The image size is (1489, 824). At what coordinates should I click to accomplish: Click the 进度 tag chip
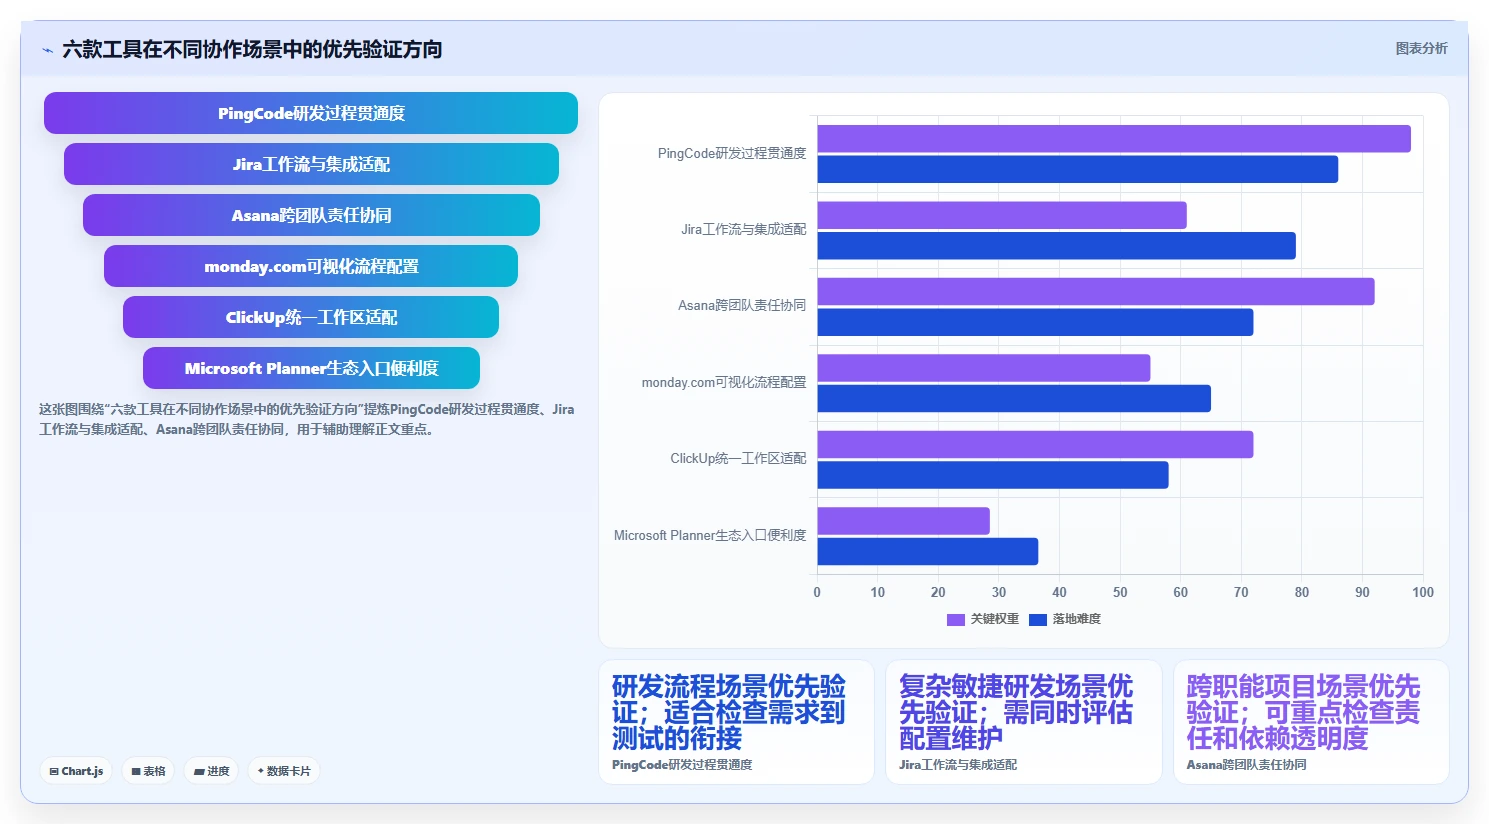pyautogui.click(x=211, y=771)
